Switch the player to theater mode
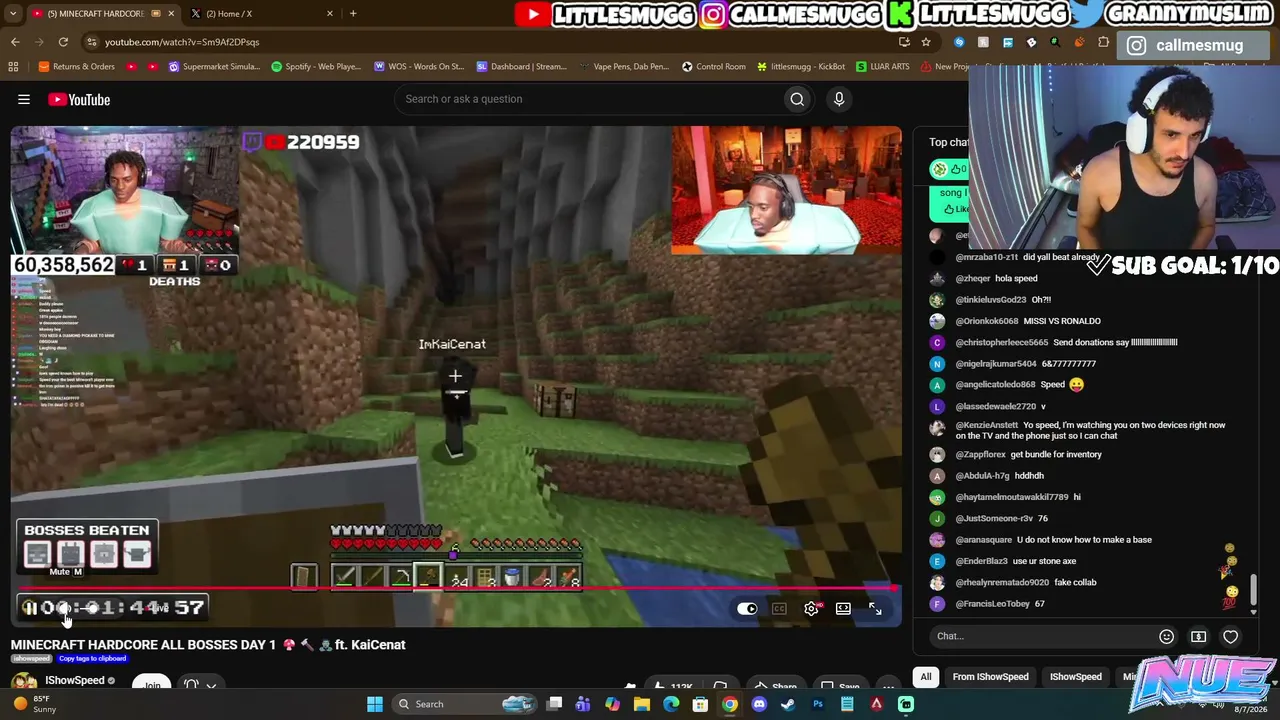This screenshot has height=720, width=1280. (x=843, y=608)
